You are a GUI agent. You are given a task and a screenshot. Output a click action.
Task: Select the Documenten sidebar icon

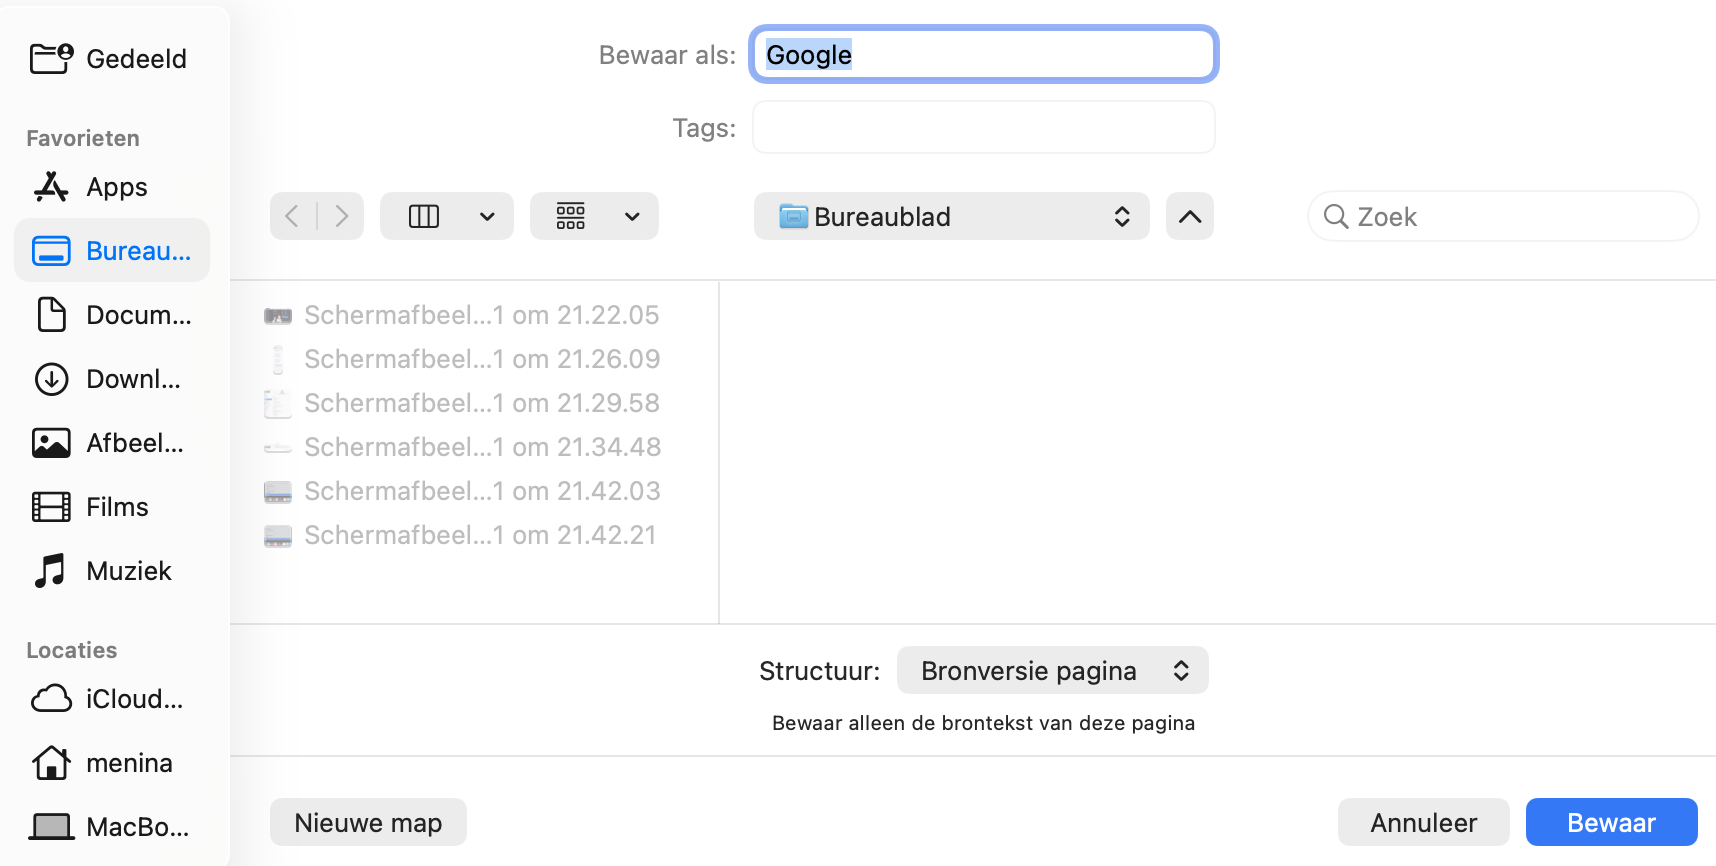(50, 314)
